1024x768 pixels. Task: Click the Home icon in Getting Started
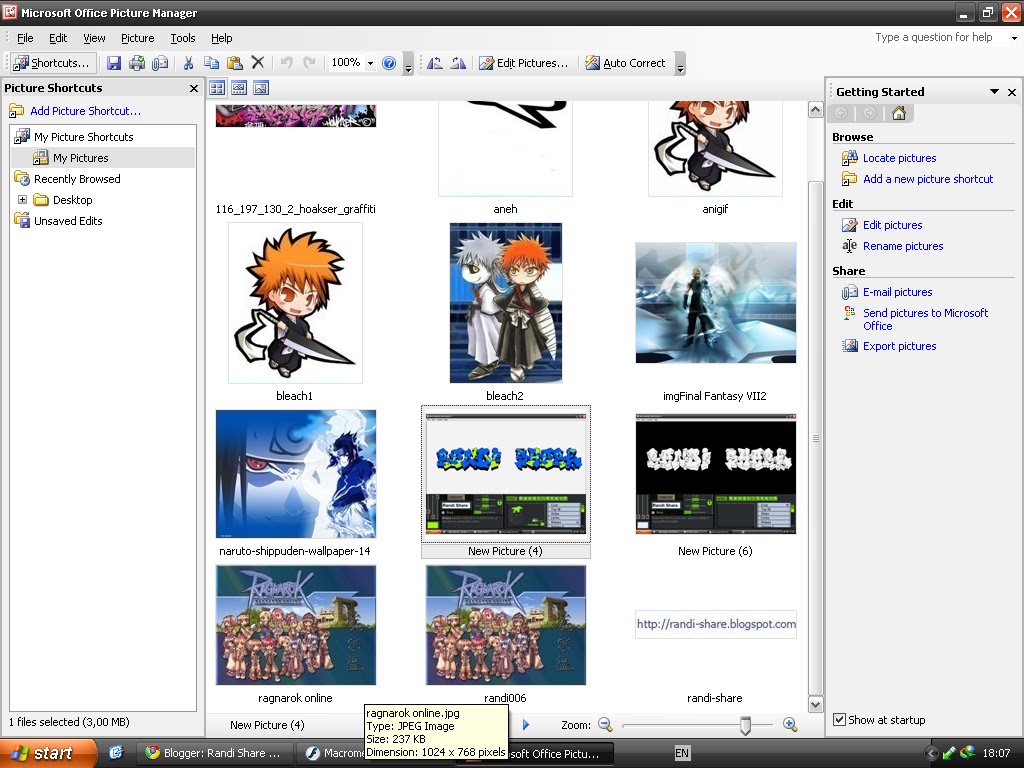pos(899,113)
